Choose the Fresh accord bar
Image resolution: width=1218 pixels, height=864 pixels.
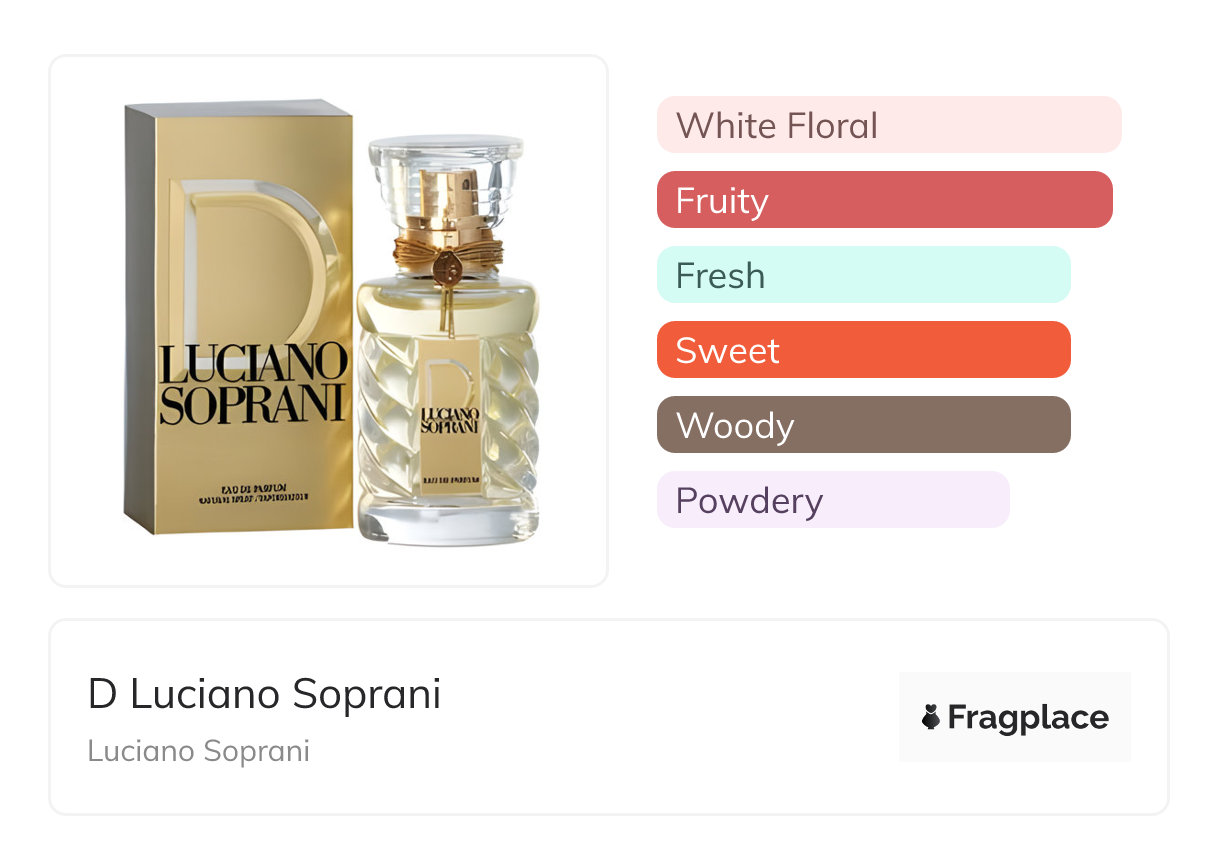(863, 275)
